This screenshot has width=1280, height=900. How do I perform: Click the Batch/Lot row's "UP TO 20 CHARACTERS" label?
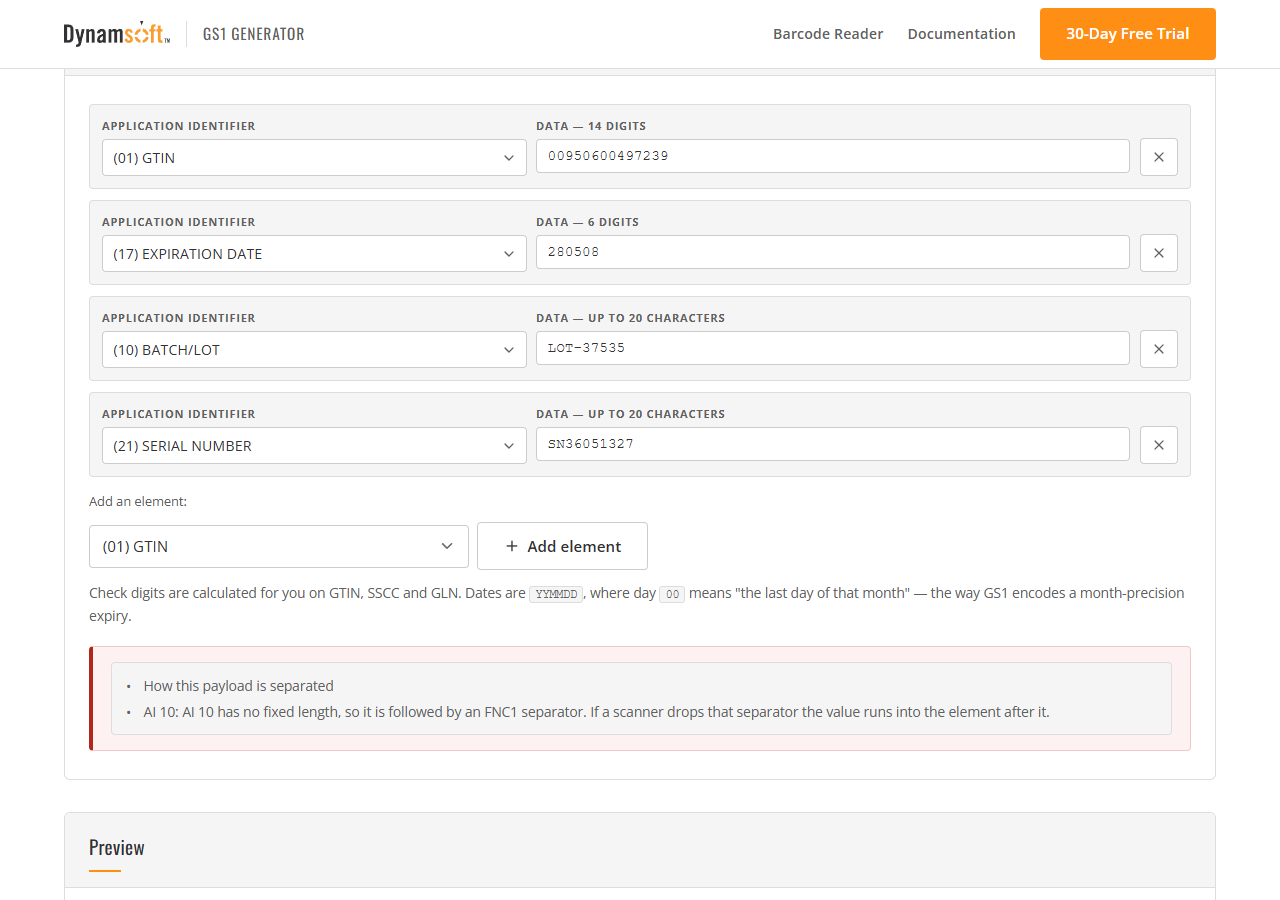point(630,318)
